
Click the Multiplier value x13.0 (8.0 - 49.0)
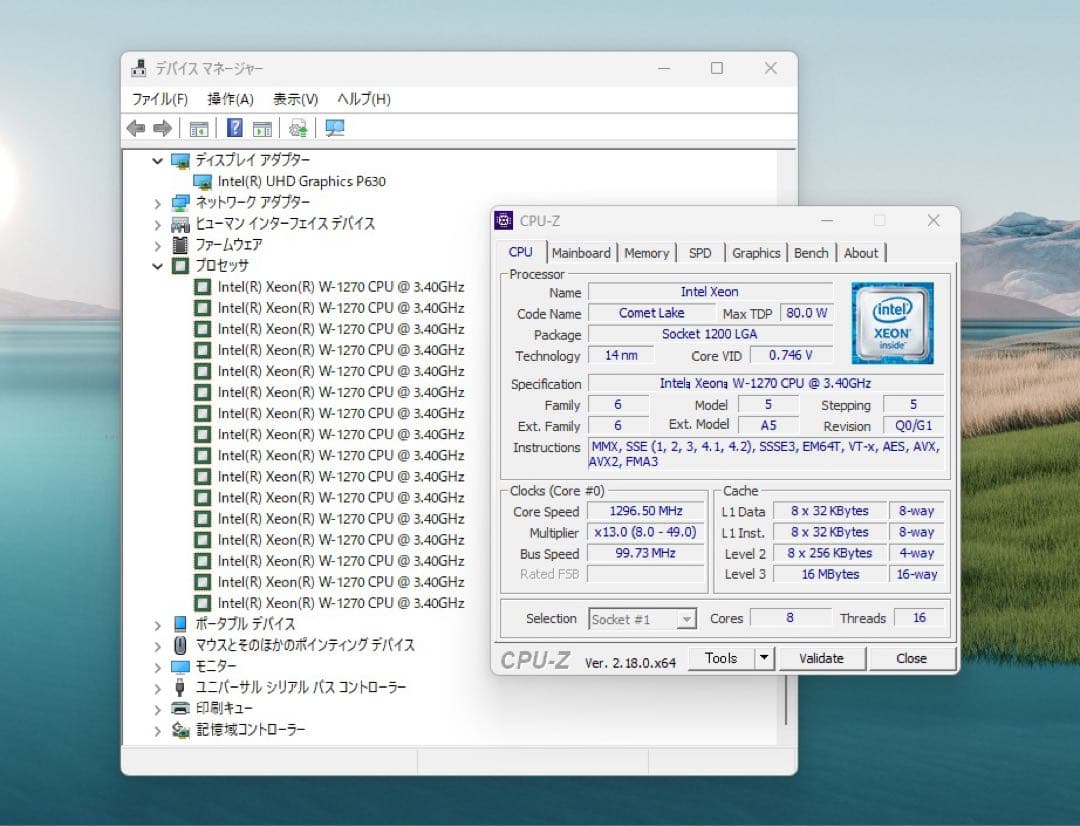[x=645, y=532]
